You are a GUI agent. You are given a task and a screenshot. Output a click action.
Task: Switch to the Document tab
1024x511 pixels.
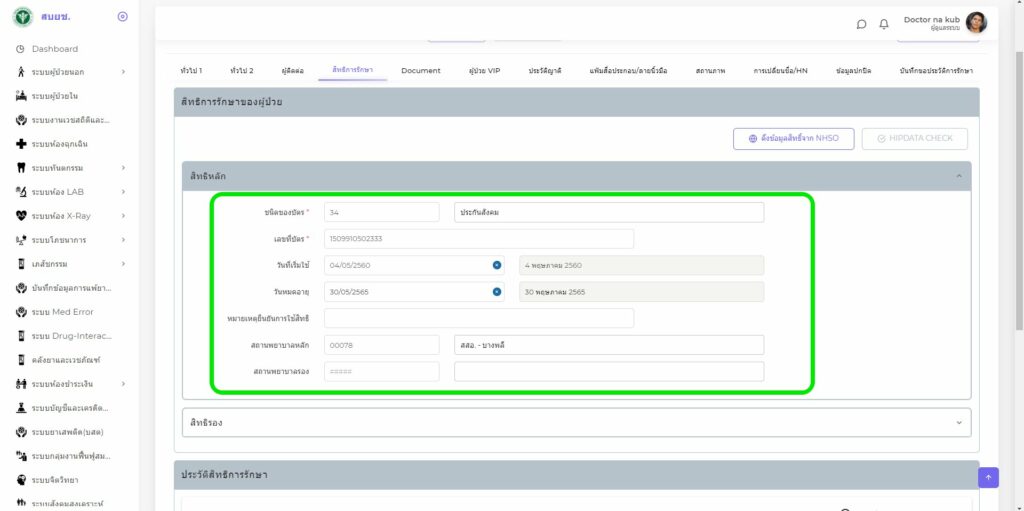click(420, 71)
